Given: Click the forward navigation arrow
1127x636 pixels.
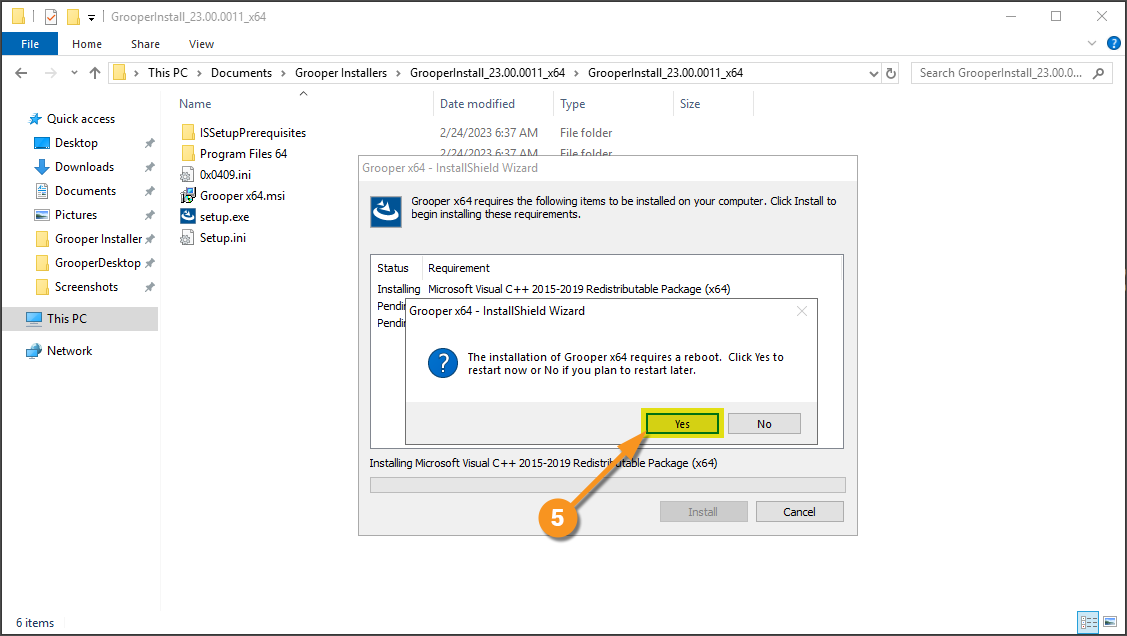Looking at the screenshot, I should (x=50, y=73).
